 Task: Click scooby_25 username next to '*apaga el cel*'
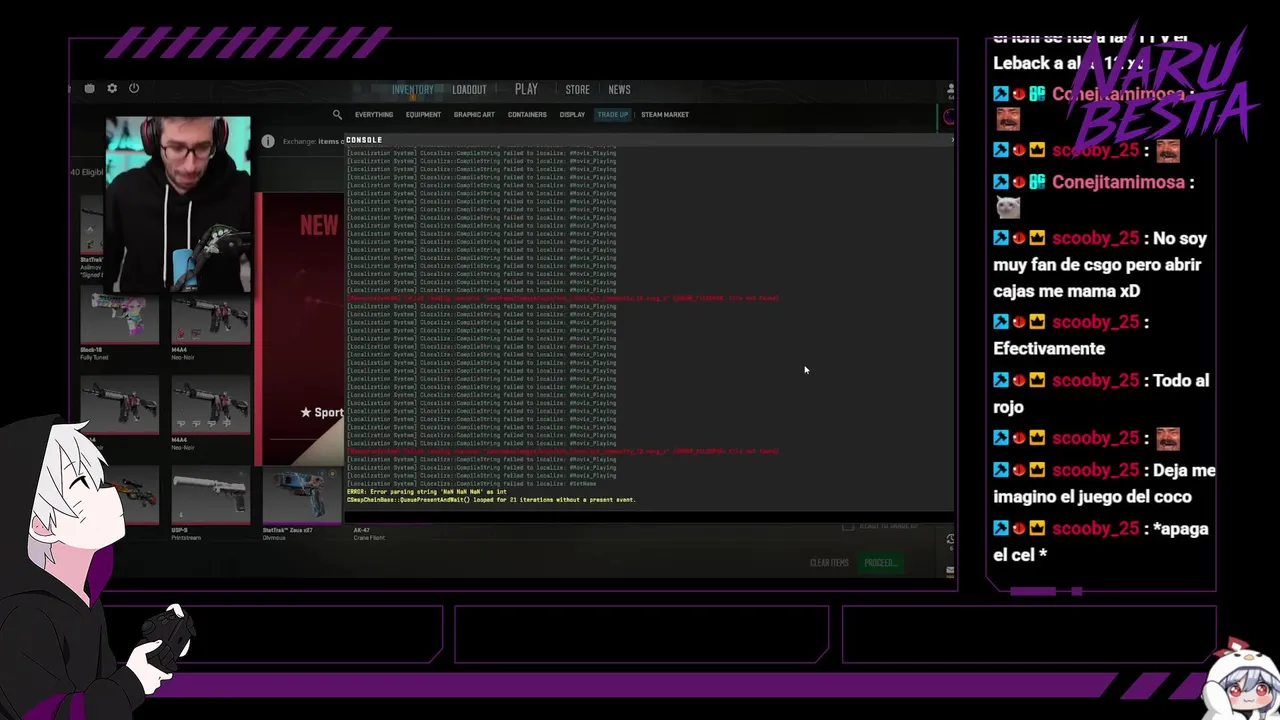coord(1096,528)
